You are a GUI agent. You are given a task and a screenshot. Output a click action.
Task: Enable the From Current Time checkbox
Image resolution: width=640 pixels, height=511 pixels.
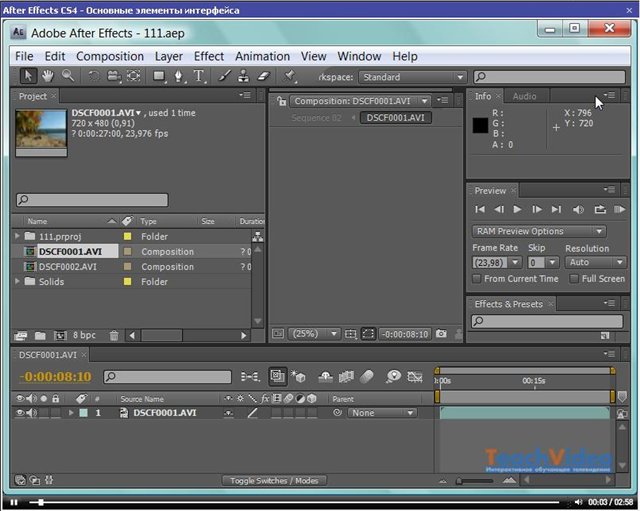click(x=477, y=279)
